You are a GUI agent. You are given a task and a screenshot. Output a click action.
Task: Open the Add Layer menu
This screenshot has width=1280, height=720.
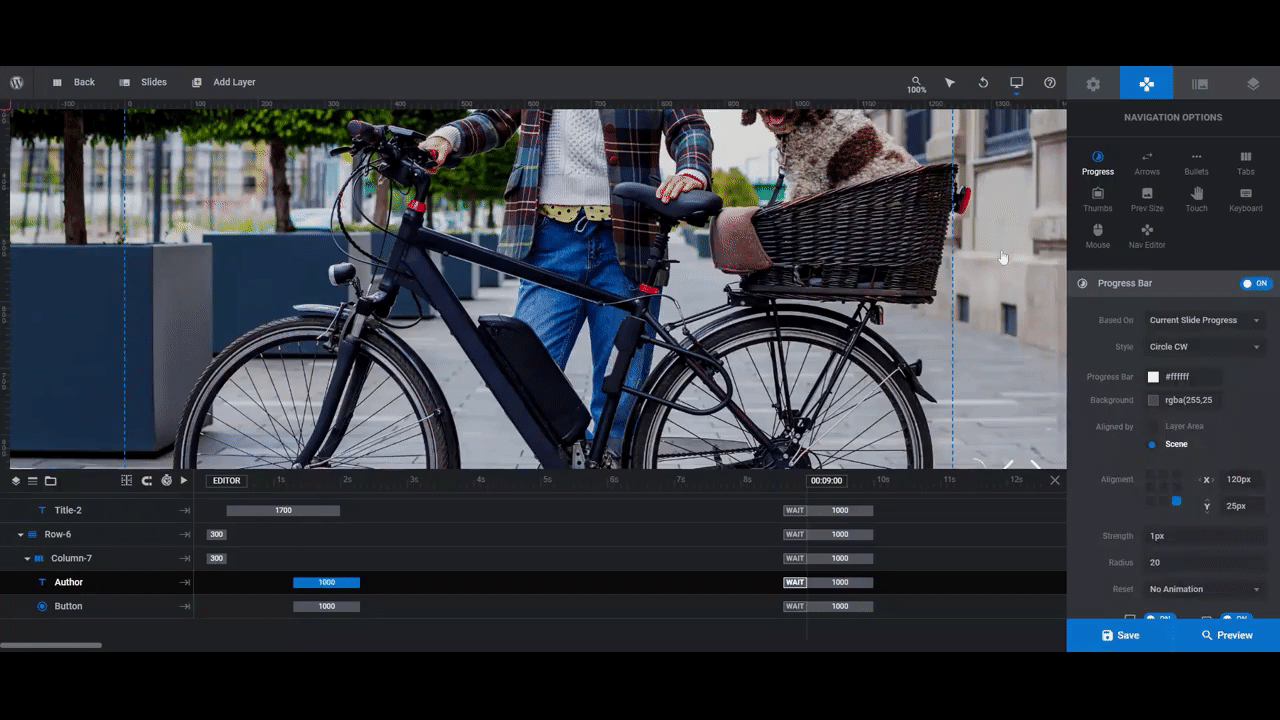[x=224, y=82]
